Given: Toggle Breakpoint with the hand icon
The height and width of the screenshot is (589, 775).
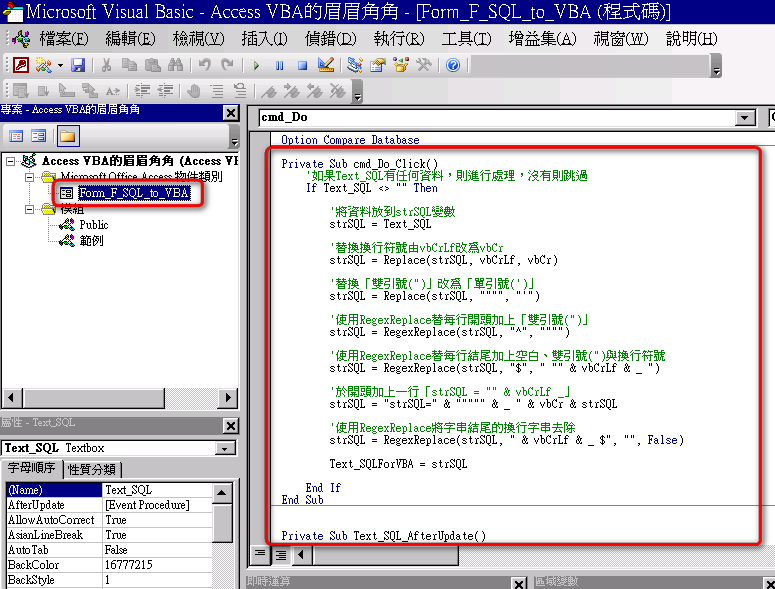Looking at the screenshot, I should (194, 91).
